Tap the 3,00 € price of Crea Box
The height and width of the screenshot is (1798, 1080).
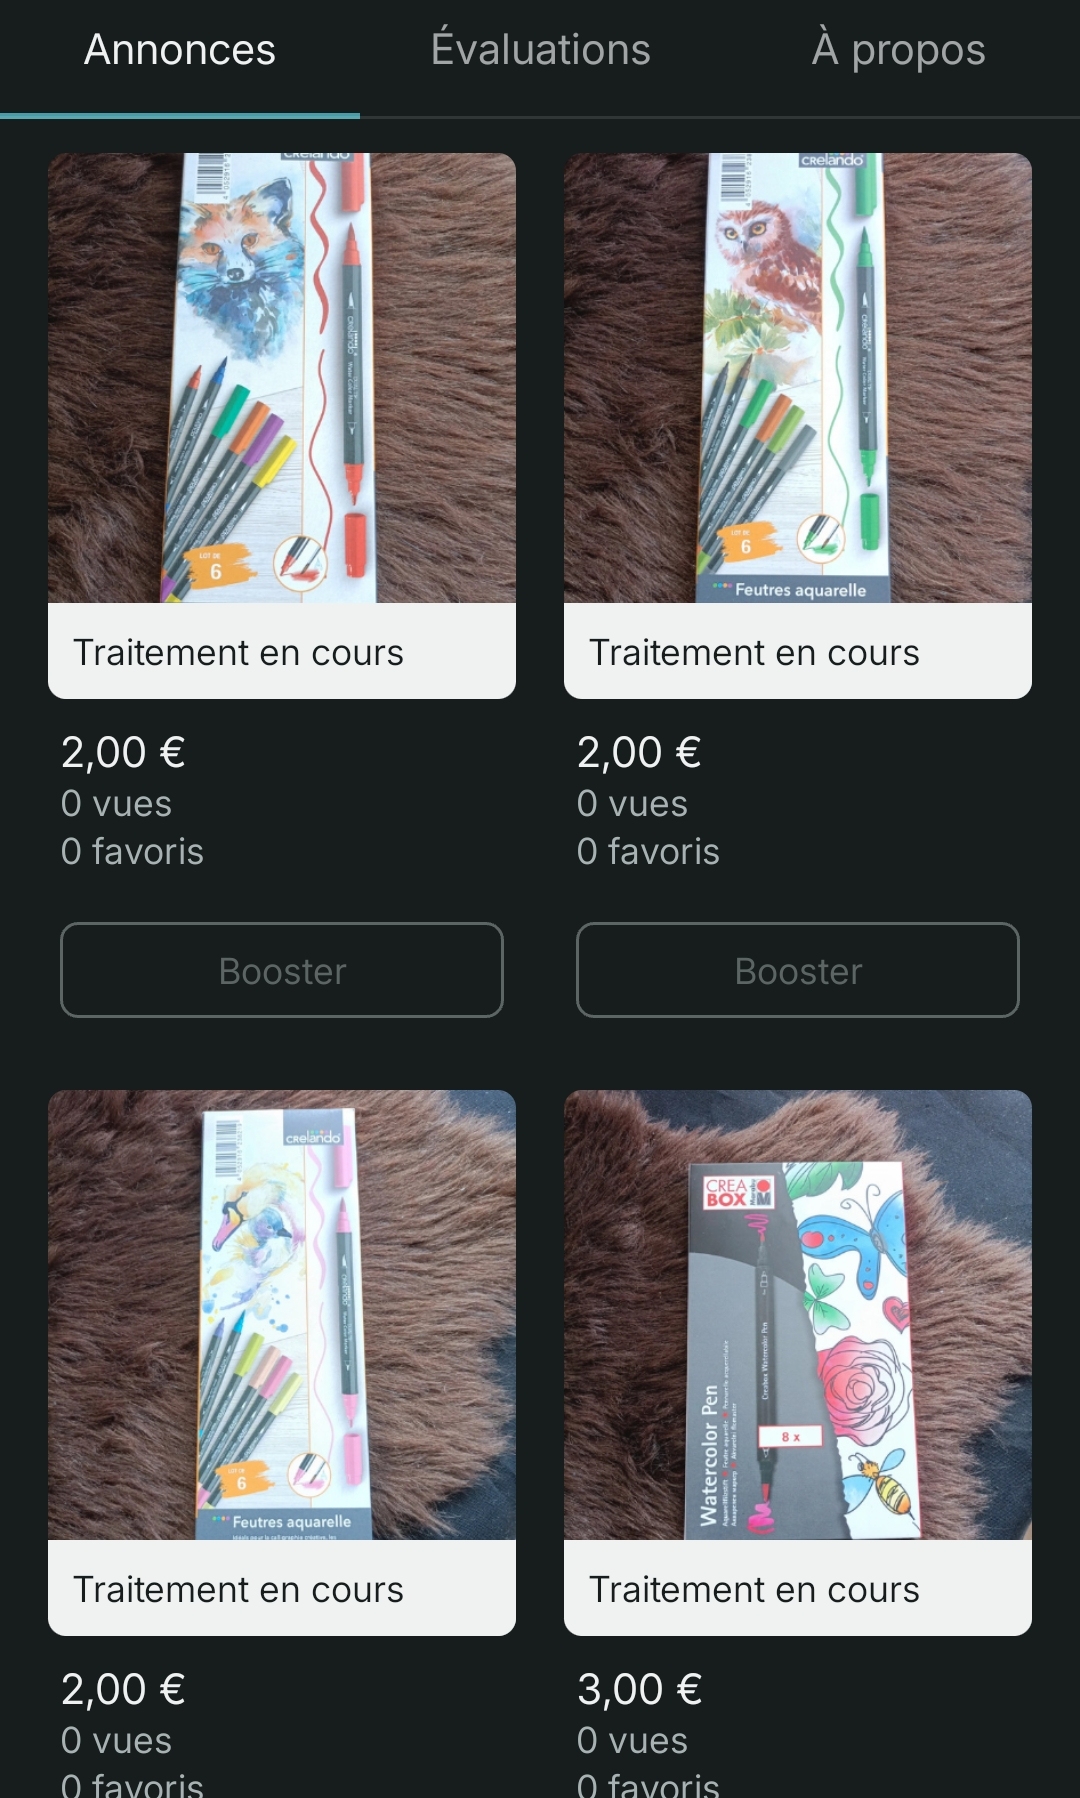point(639,1689)
